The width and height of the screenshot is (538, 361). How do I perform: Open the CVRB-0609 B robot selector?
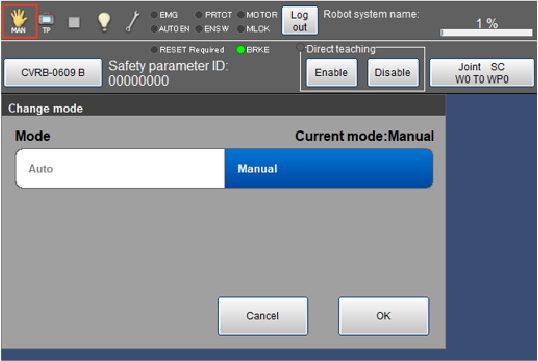pyautogui.click(x=53, y=73)
